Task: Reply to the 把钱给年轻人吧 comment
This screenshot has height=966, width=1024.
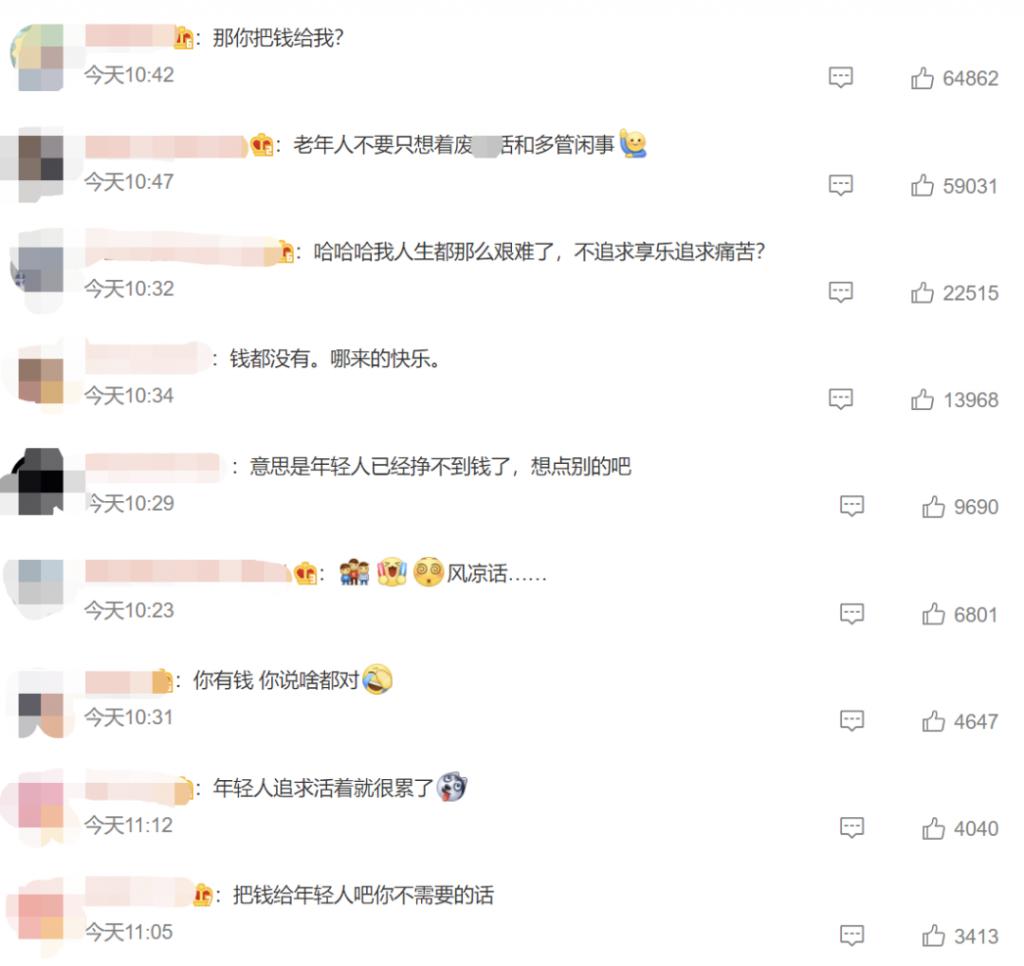Action: point(852,935)
